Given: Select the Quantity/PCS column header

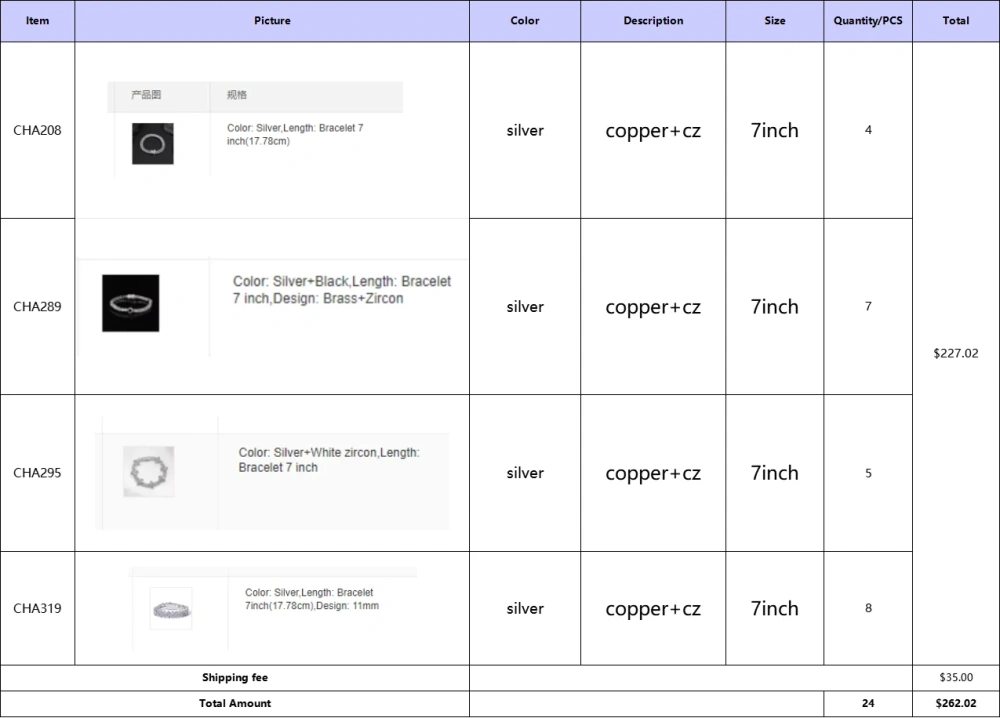Looking at the screenshot, I should pyautogui.click(x=868, y=21).
